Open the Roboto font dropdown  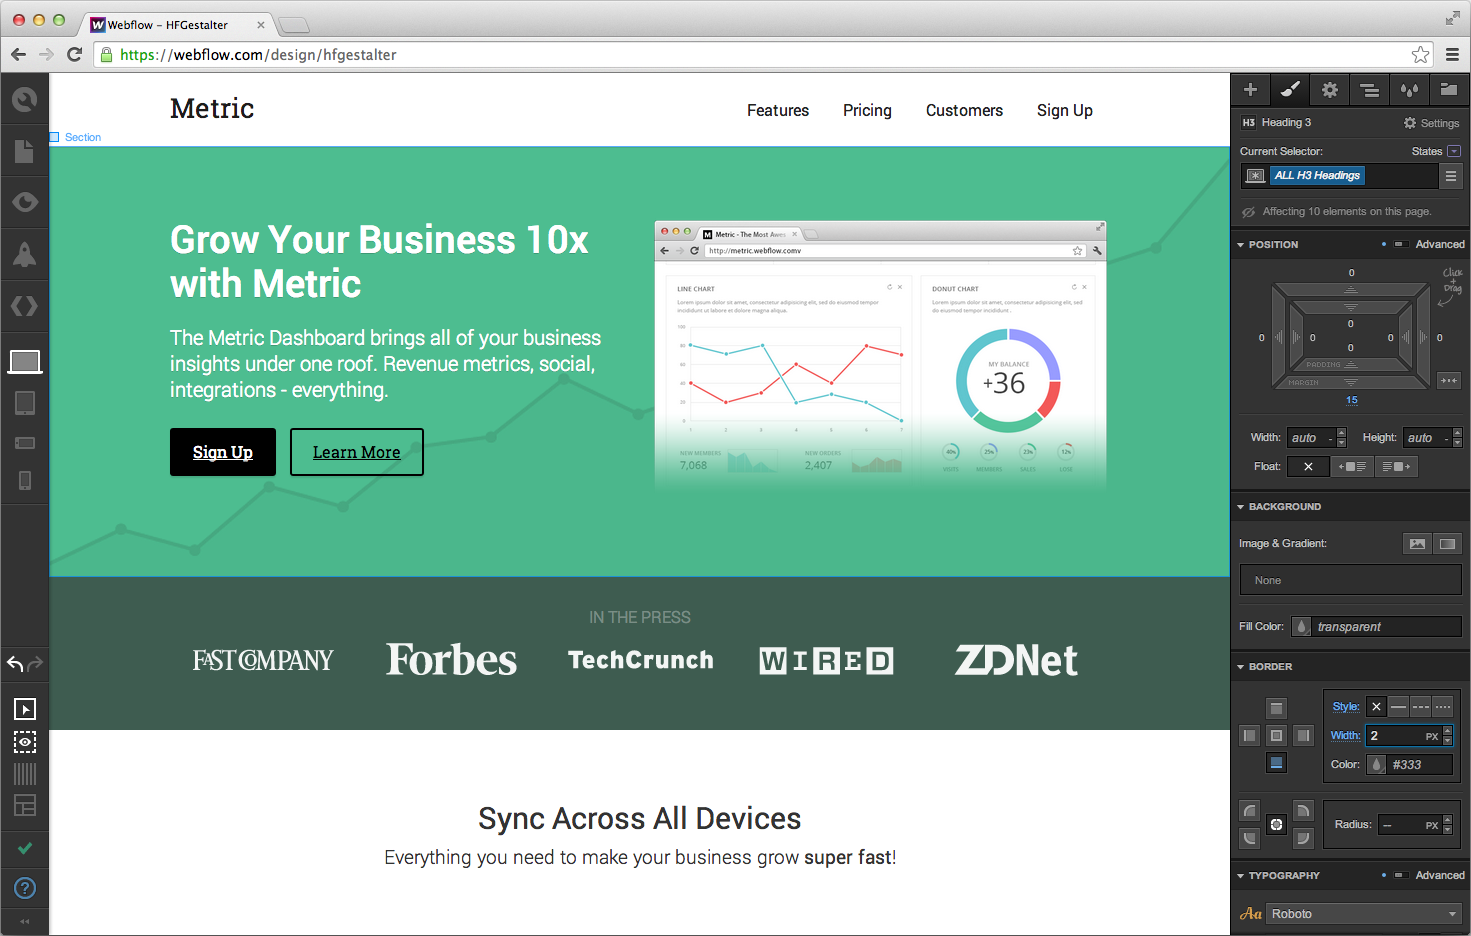[1364, 914]
